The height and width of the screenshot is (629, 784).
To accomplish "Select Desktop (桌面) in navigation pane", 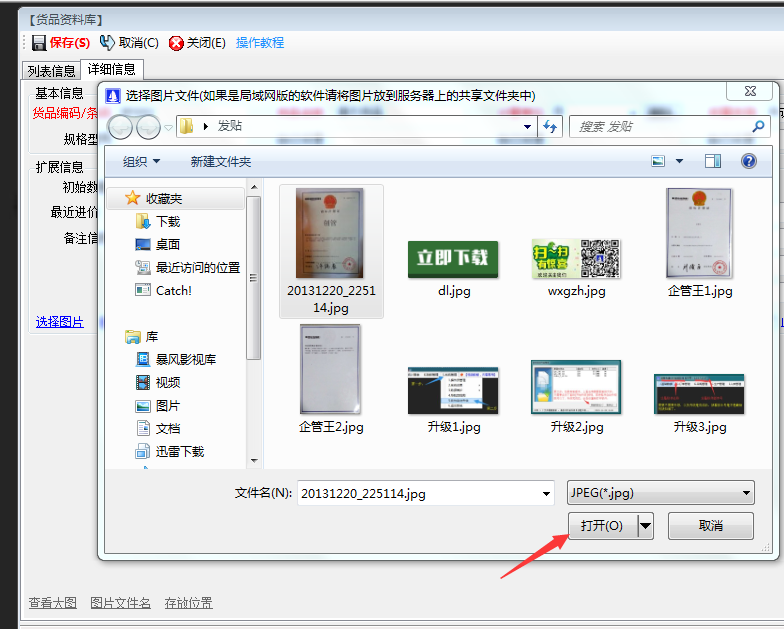I will tap(168, 244).
